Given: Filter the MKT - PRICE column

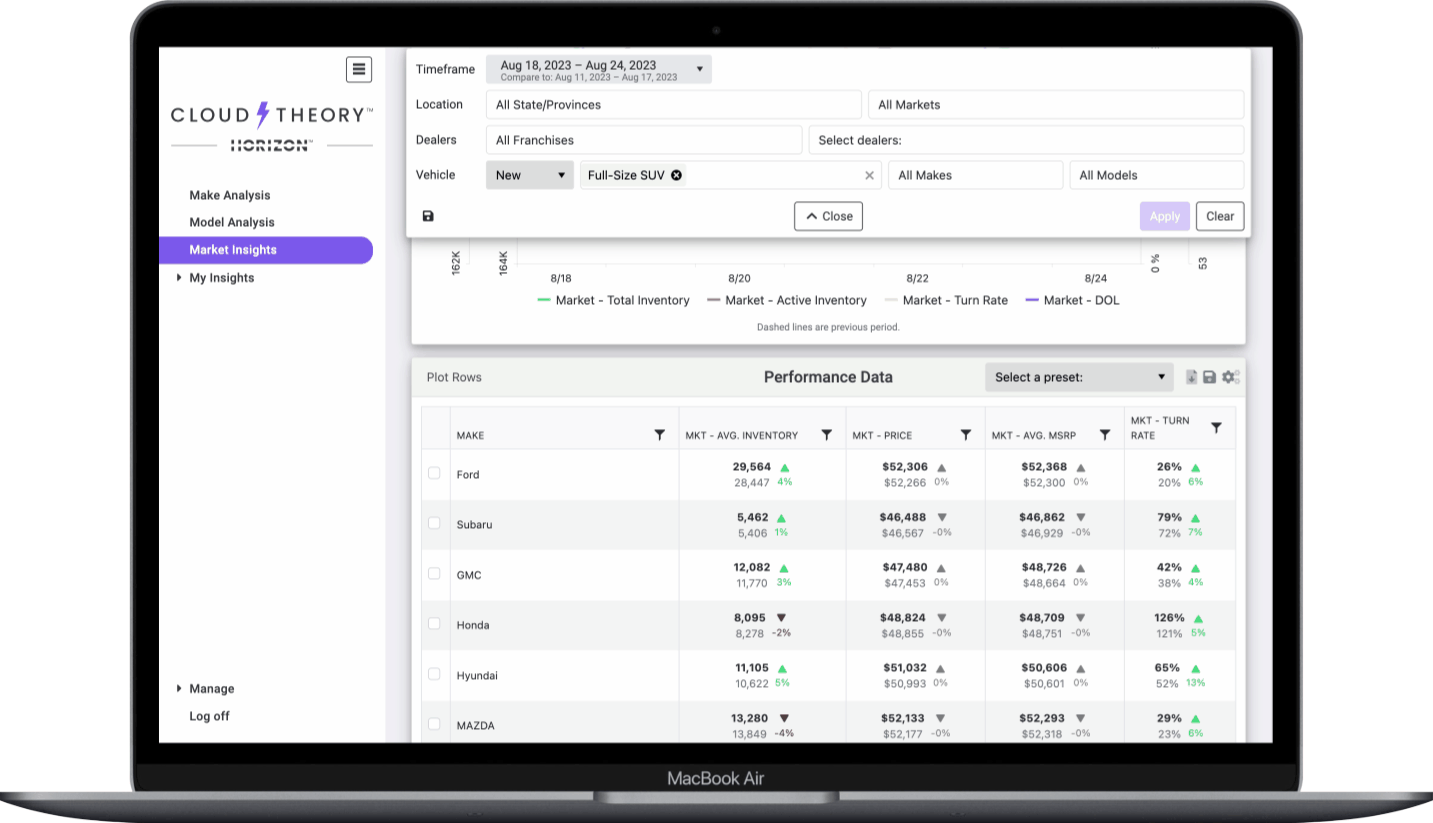Looking at the screenshot, I should (966, 435).
